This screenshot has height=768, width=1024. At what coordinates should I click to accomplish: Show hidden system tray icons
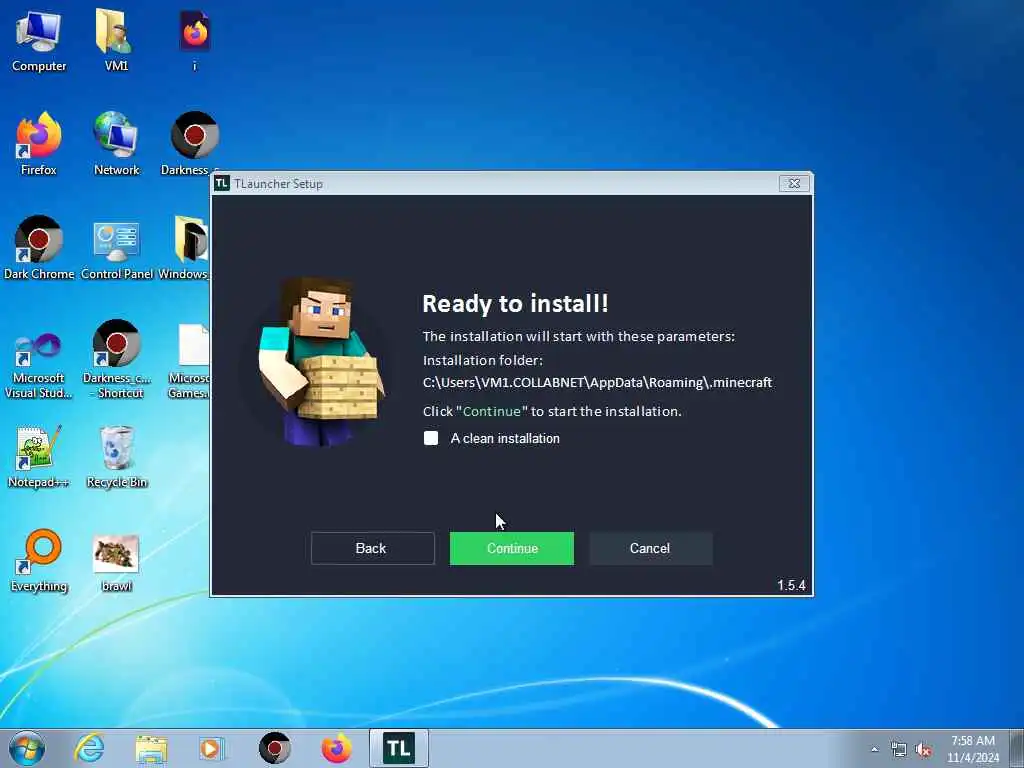pos(874,750)
